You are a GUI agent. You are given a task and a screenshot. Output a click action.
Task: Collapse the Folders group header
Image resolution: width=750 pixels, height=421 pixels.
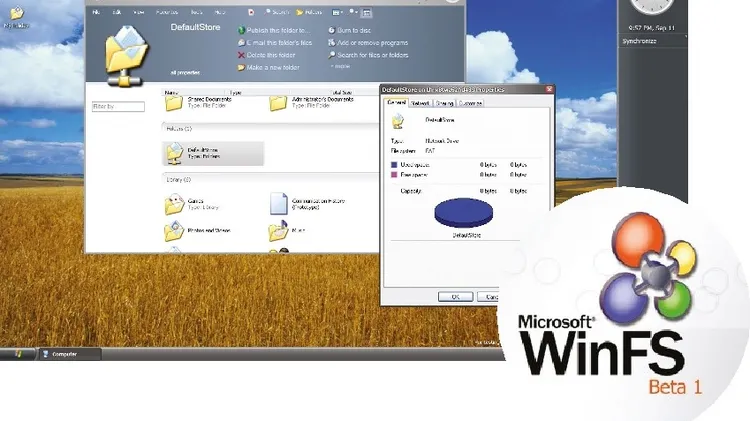[178, 129]
